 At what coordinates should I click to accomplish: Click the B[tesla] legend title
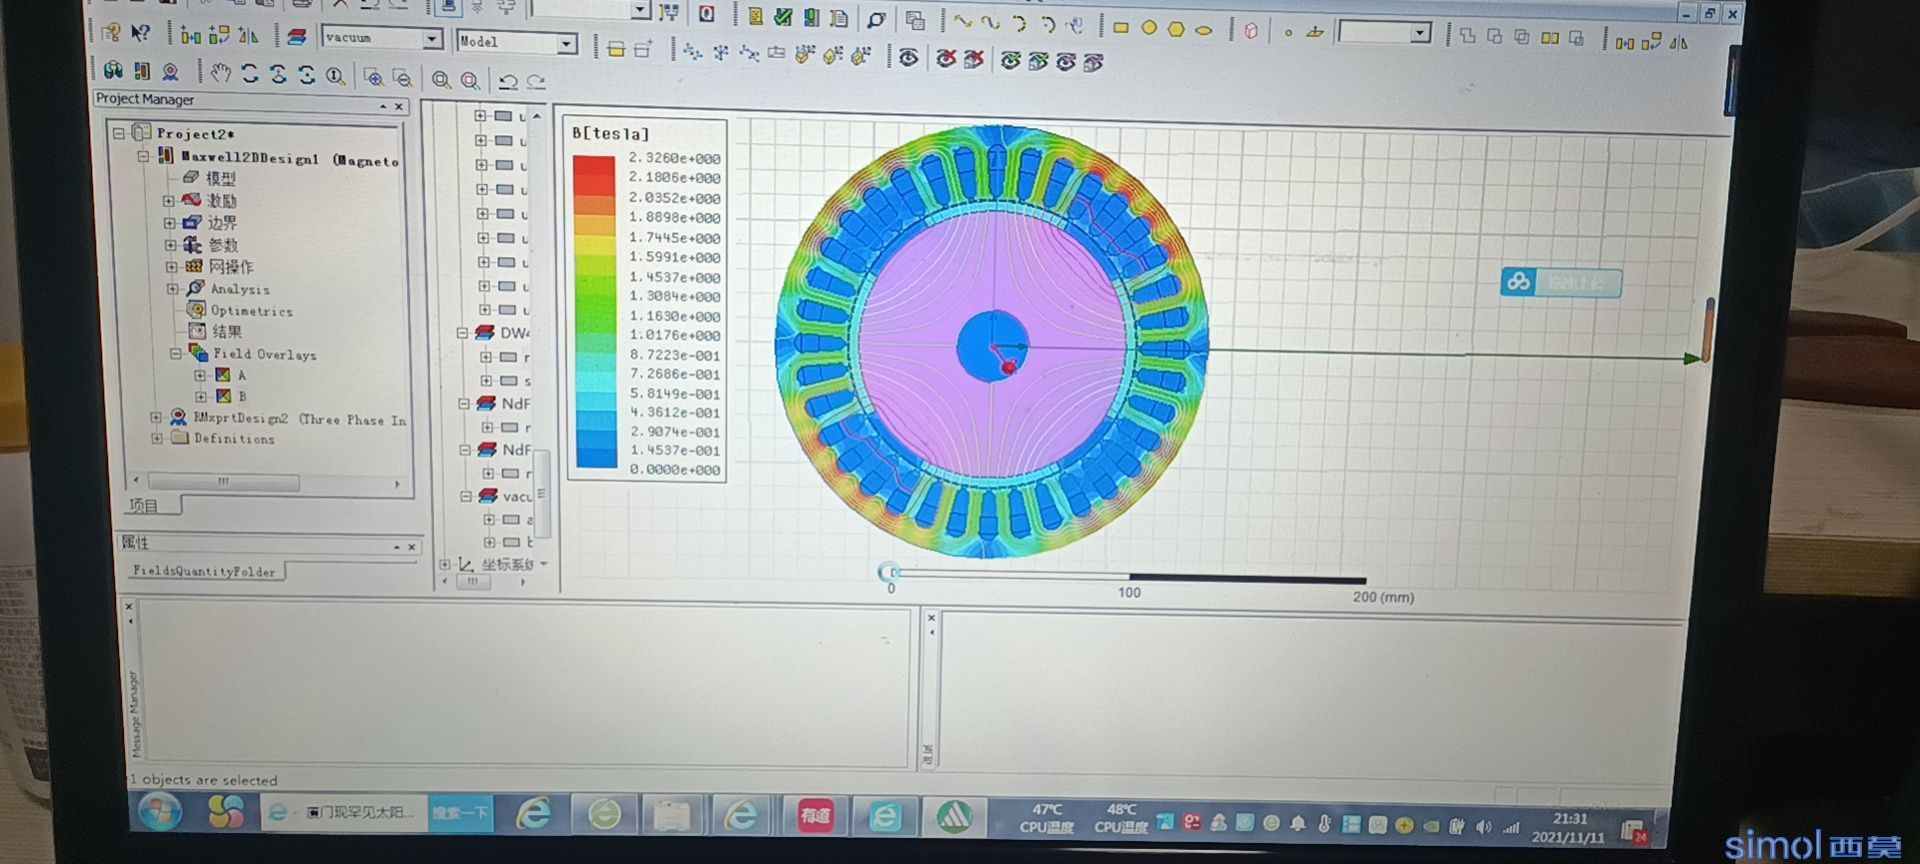[610, 133]
